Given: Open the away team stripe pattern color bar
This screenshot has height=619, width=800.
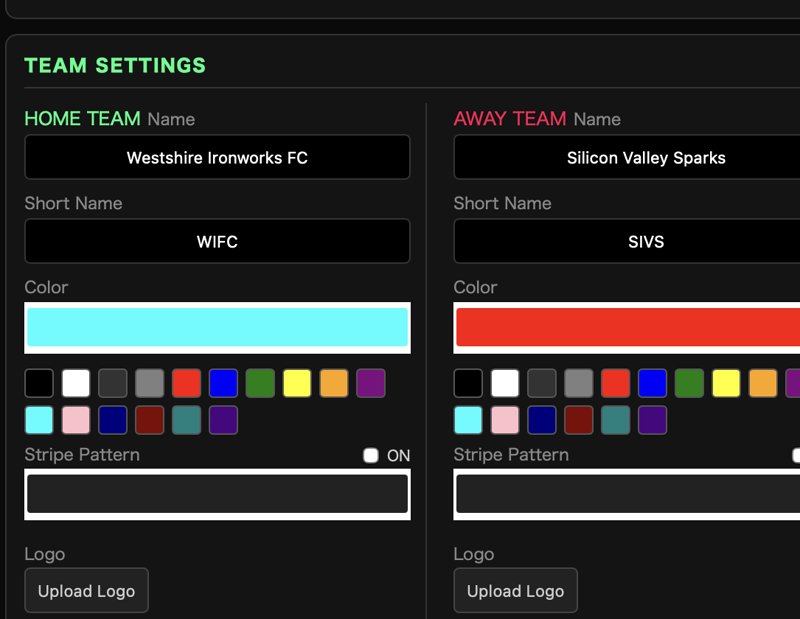Looking at the screenshot, I should (x=627, y=494).
